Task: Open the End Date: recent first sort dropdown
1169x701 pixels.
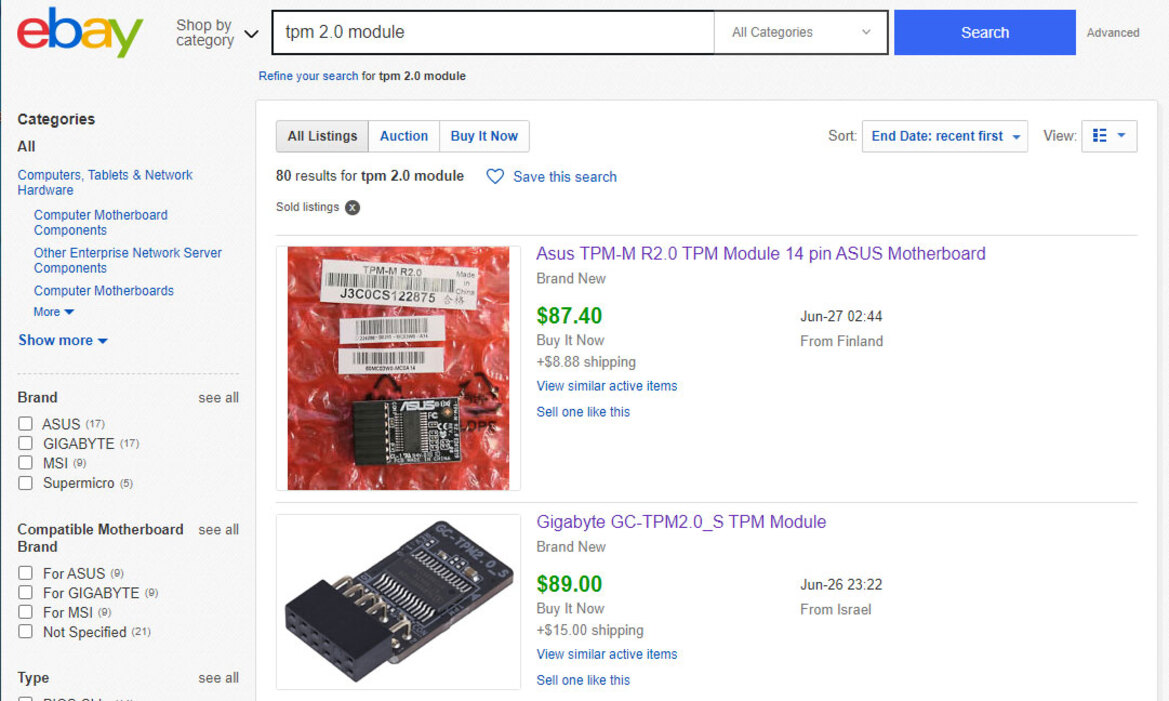Action: 943,135
